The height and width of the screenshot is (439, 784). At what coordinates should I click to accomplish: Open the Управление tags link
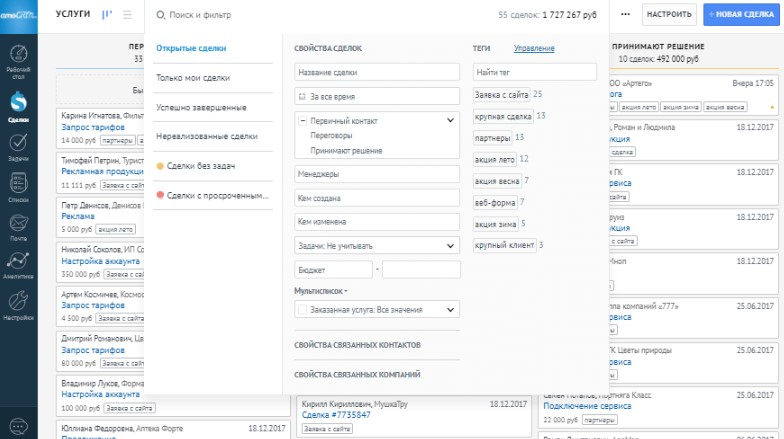[534, 48]
